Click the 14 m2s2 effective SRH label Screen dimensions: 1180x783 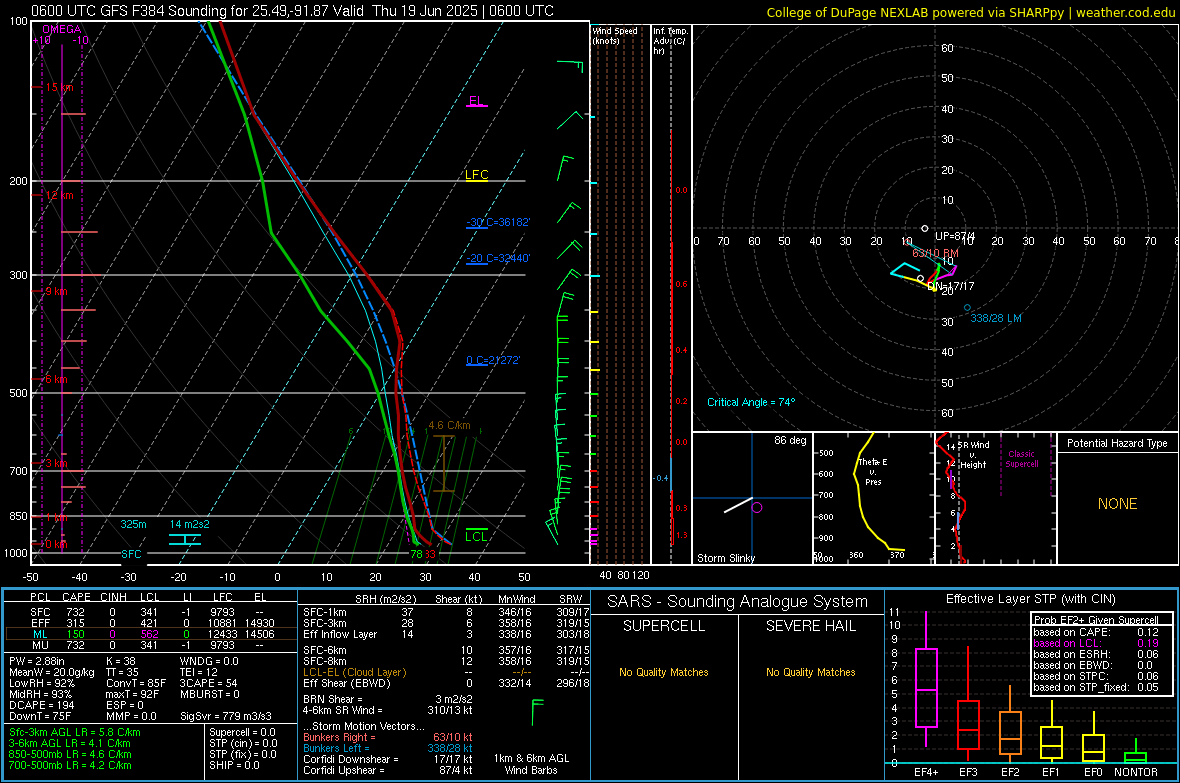coord(190,524)
